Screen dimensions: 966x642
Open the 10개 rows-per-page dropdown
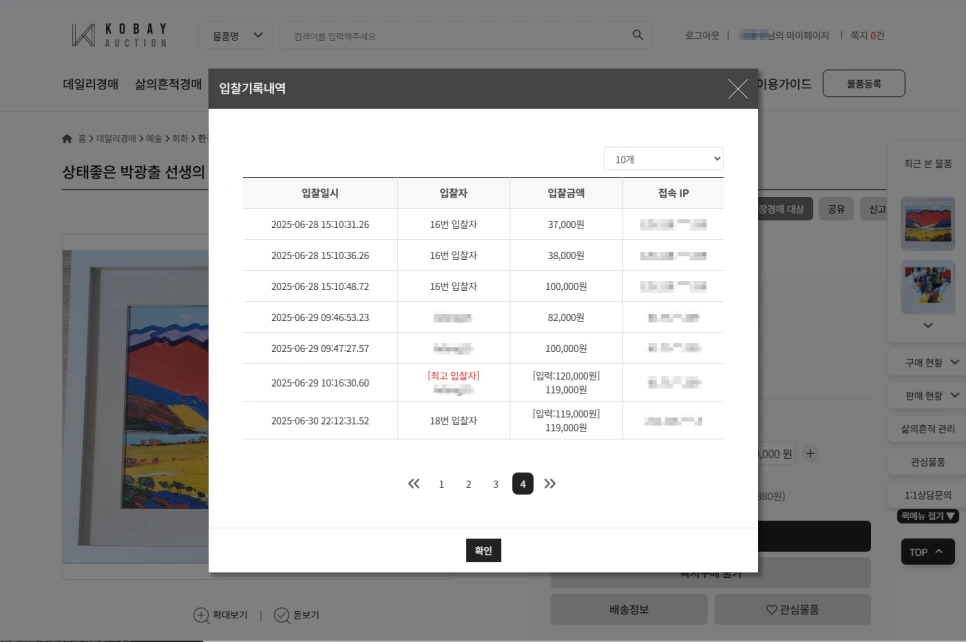[x=664, y=159]
